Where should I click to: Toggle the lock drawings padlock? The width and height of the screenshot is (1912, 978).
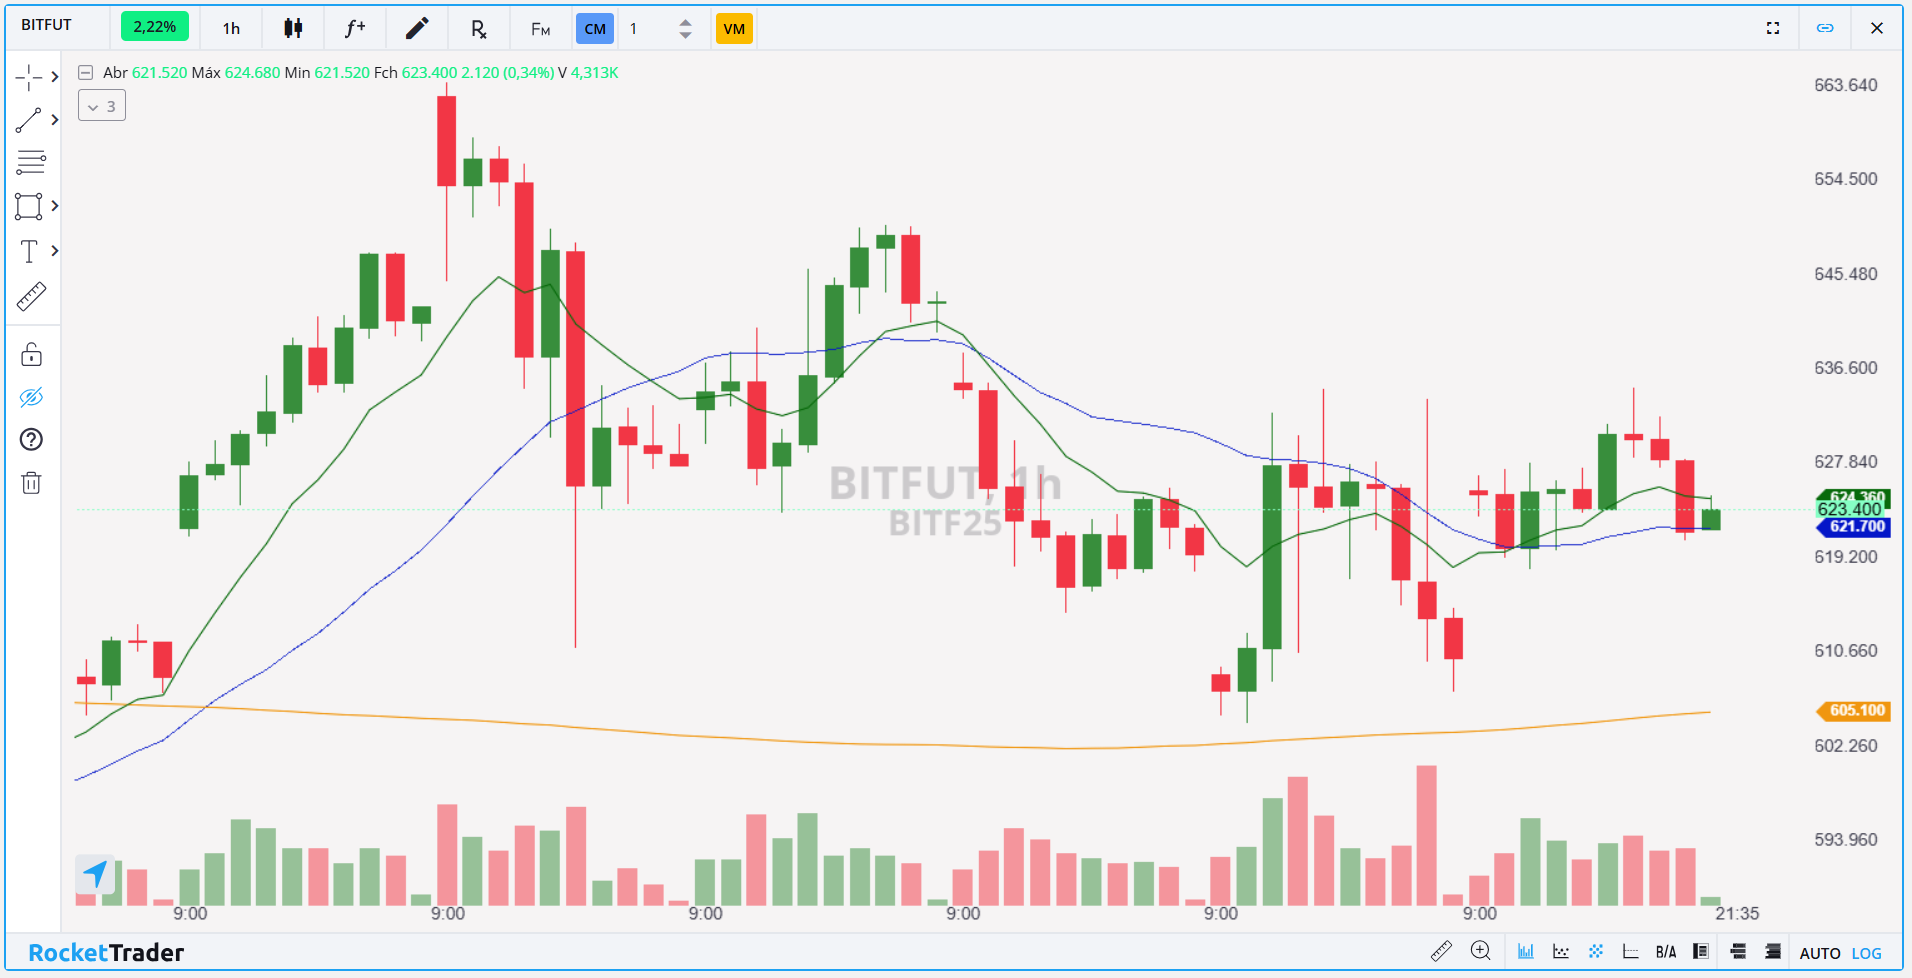[31, 355]
